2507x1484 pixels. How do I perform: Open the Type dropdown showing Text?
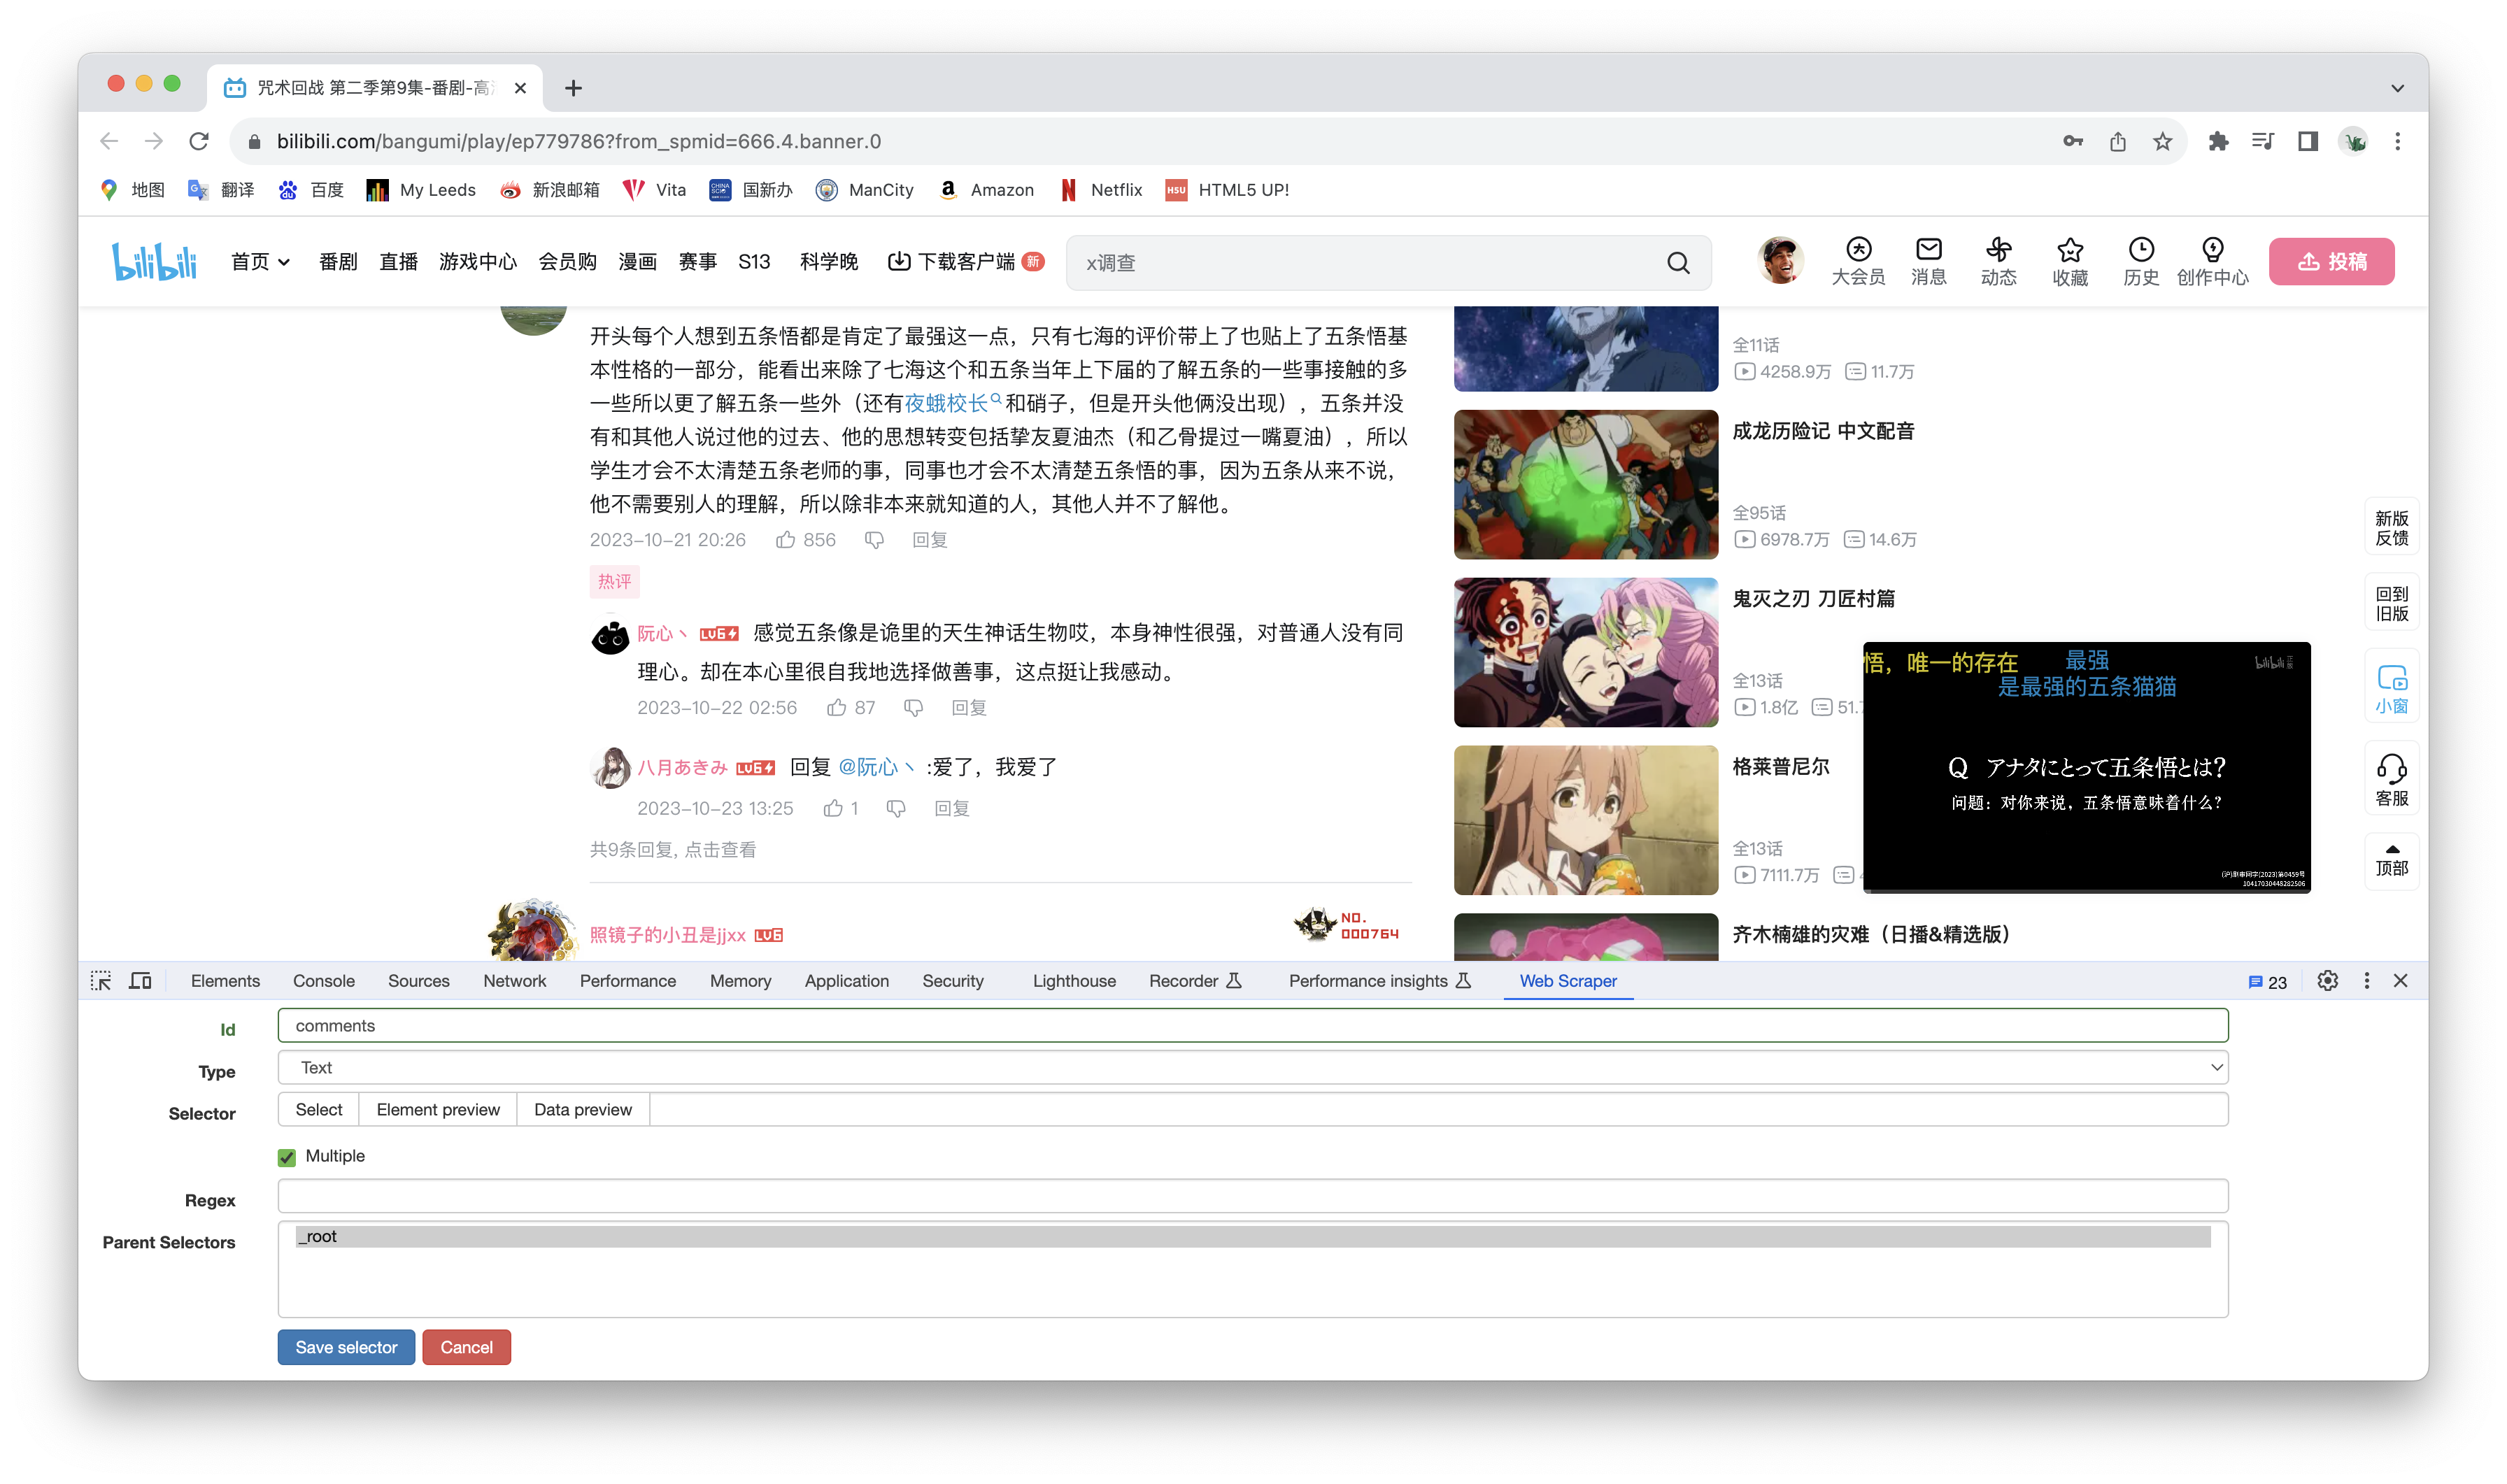pos(1252,1067)
